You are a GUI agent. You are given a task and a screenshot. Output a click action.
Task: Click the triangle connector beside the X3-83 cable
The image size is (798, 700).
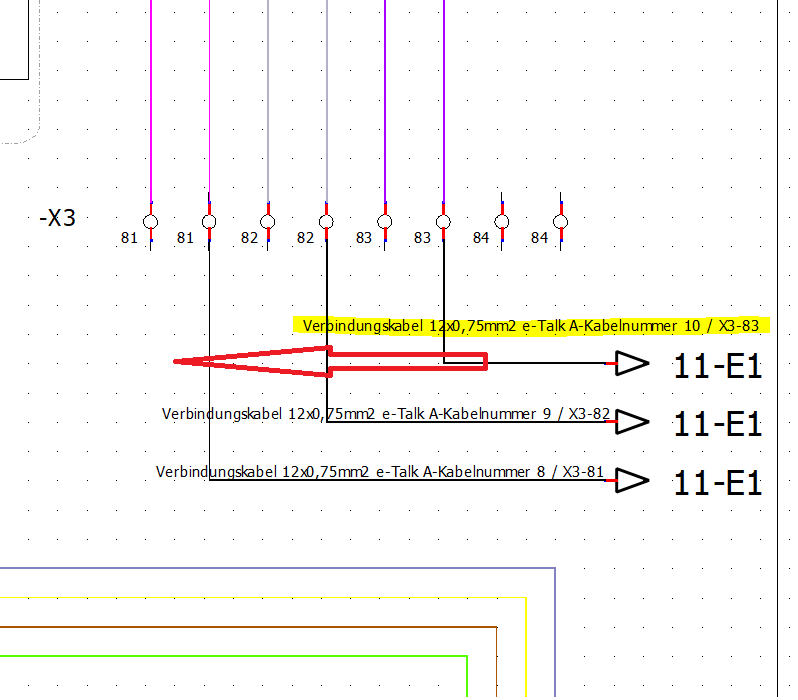(x=632, y=364)
